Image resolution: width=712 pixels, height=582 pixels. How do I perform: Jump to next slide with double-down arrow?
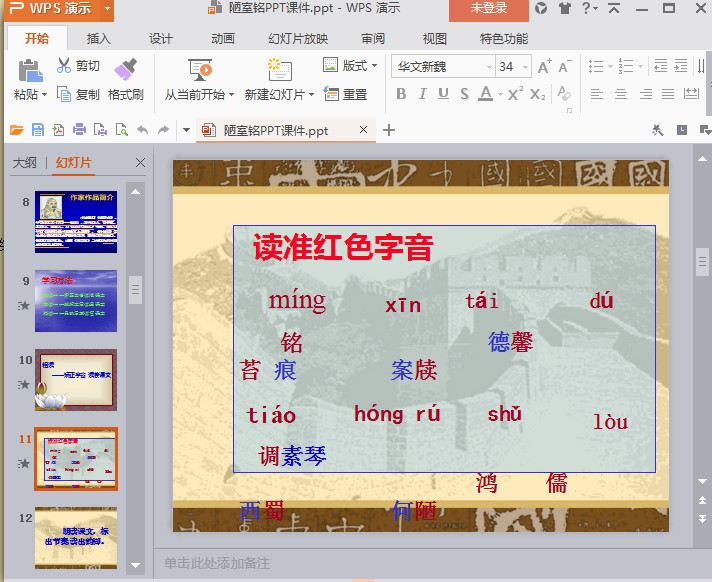point(702,519)
